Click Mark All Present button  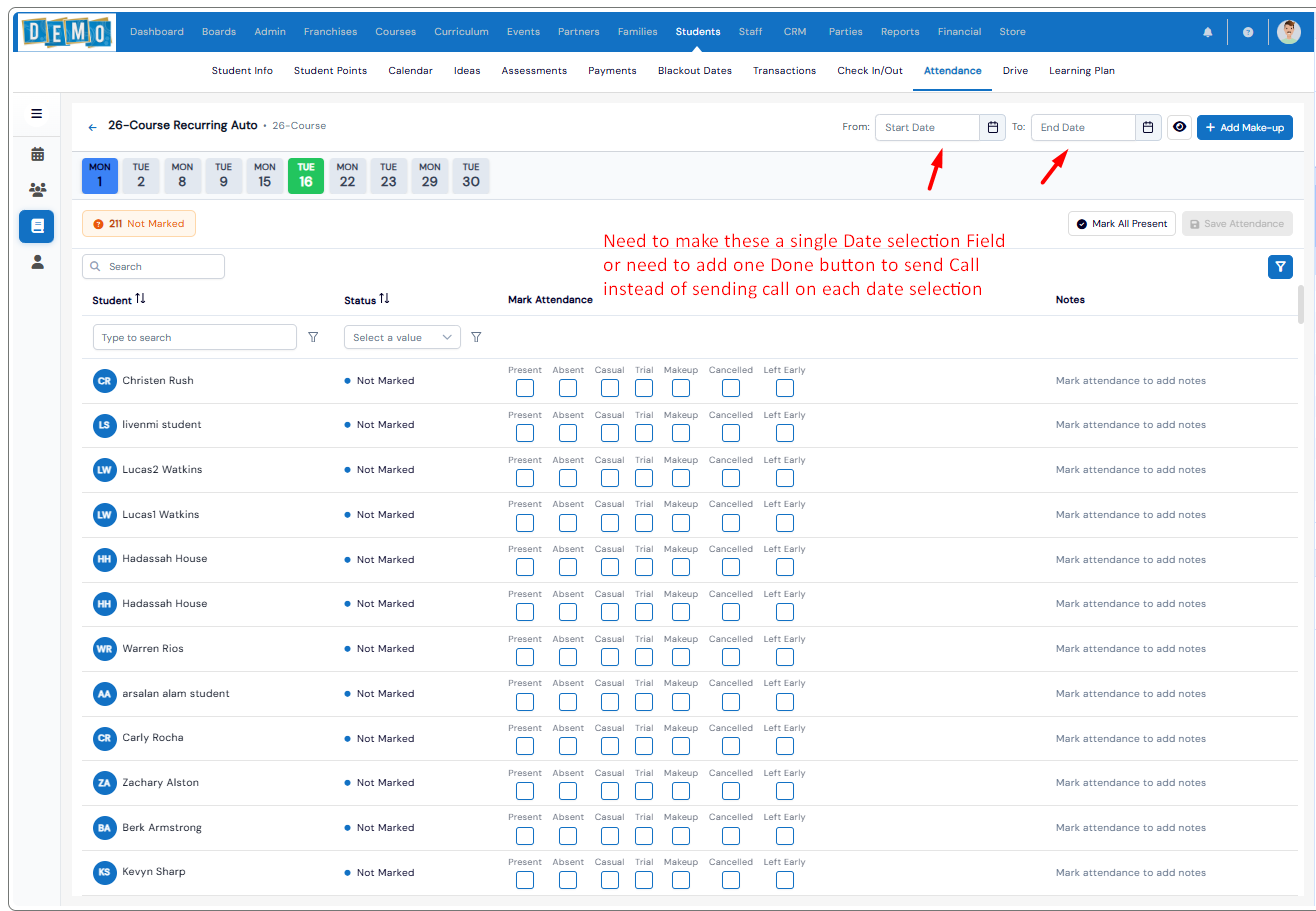(x=1122, y=224)
